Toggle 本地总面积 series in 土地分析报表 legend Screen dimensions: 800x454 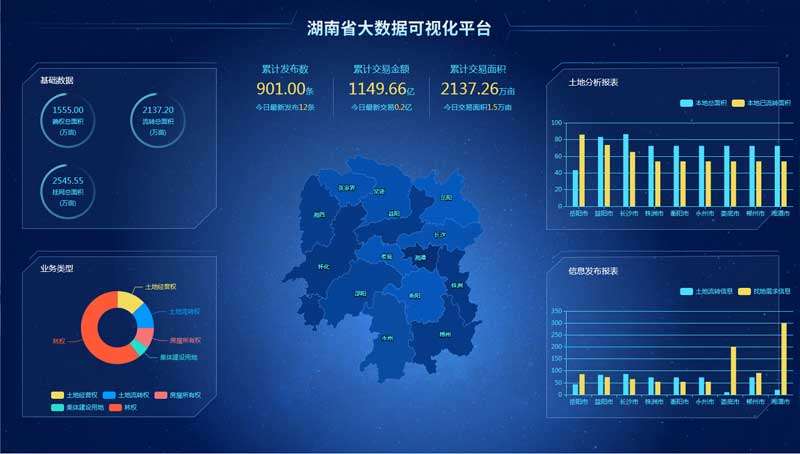(x=702, y=103)
